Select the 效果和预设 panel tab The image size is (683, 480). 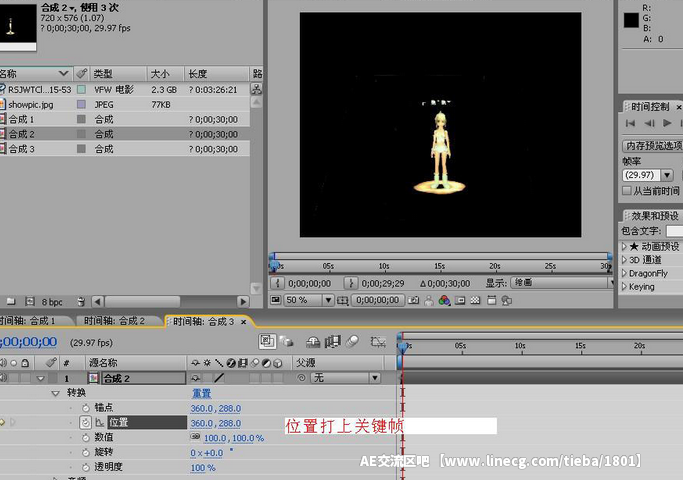[655, 216]
